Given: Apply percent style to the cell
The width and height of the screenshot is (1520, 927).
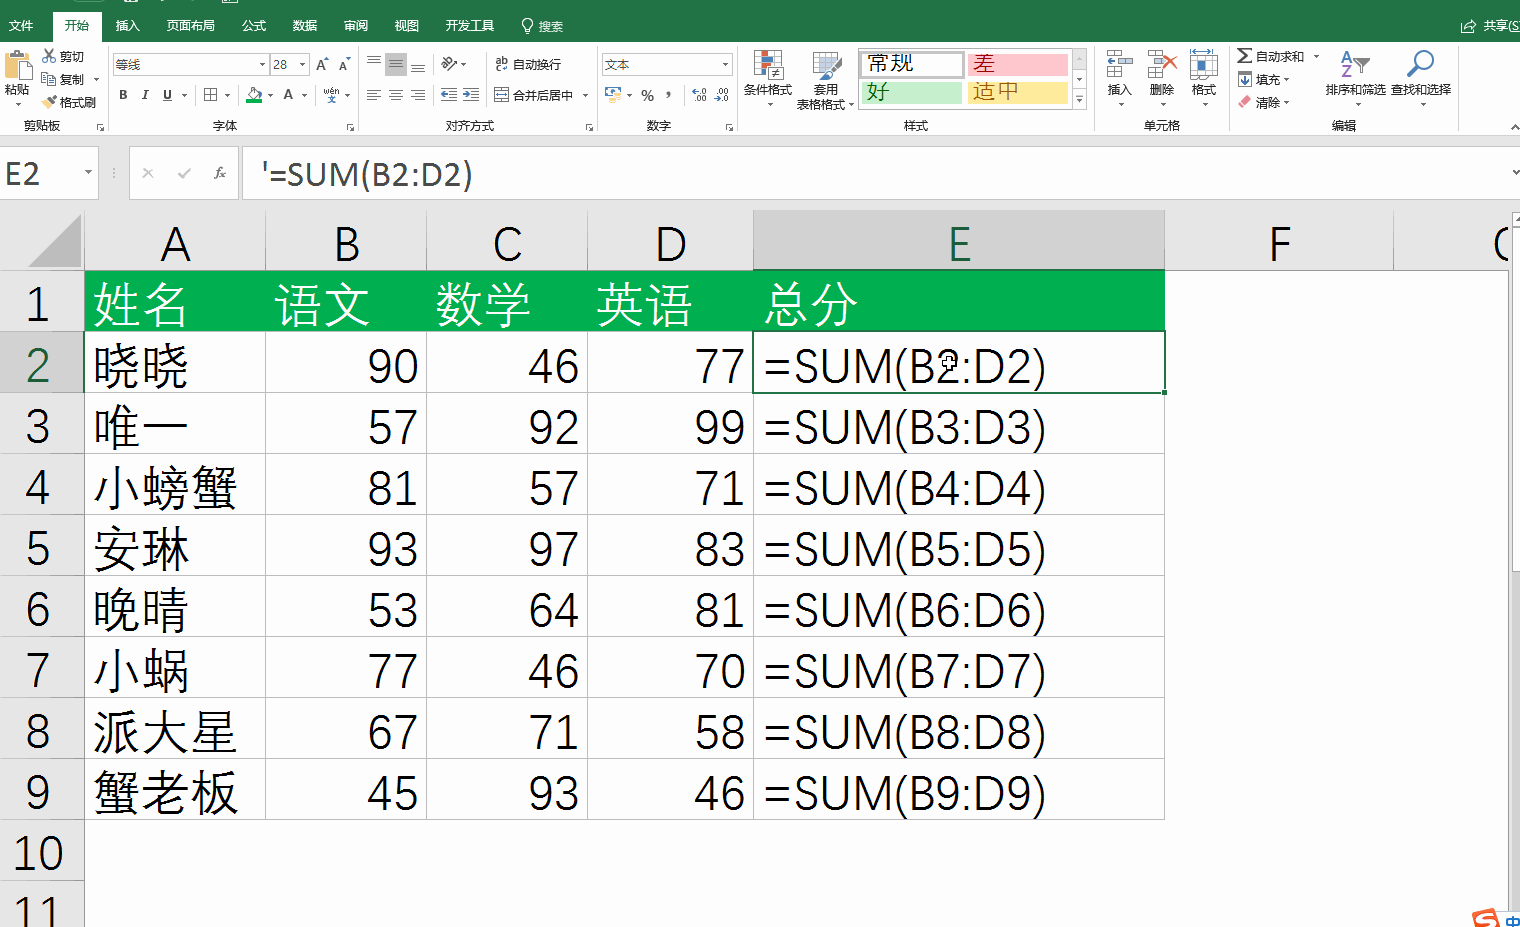Looking at the screenshot, I should [648, 95].
